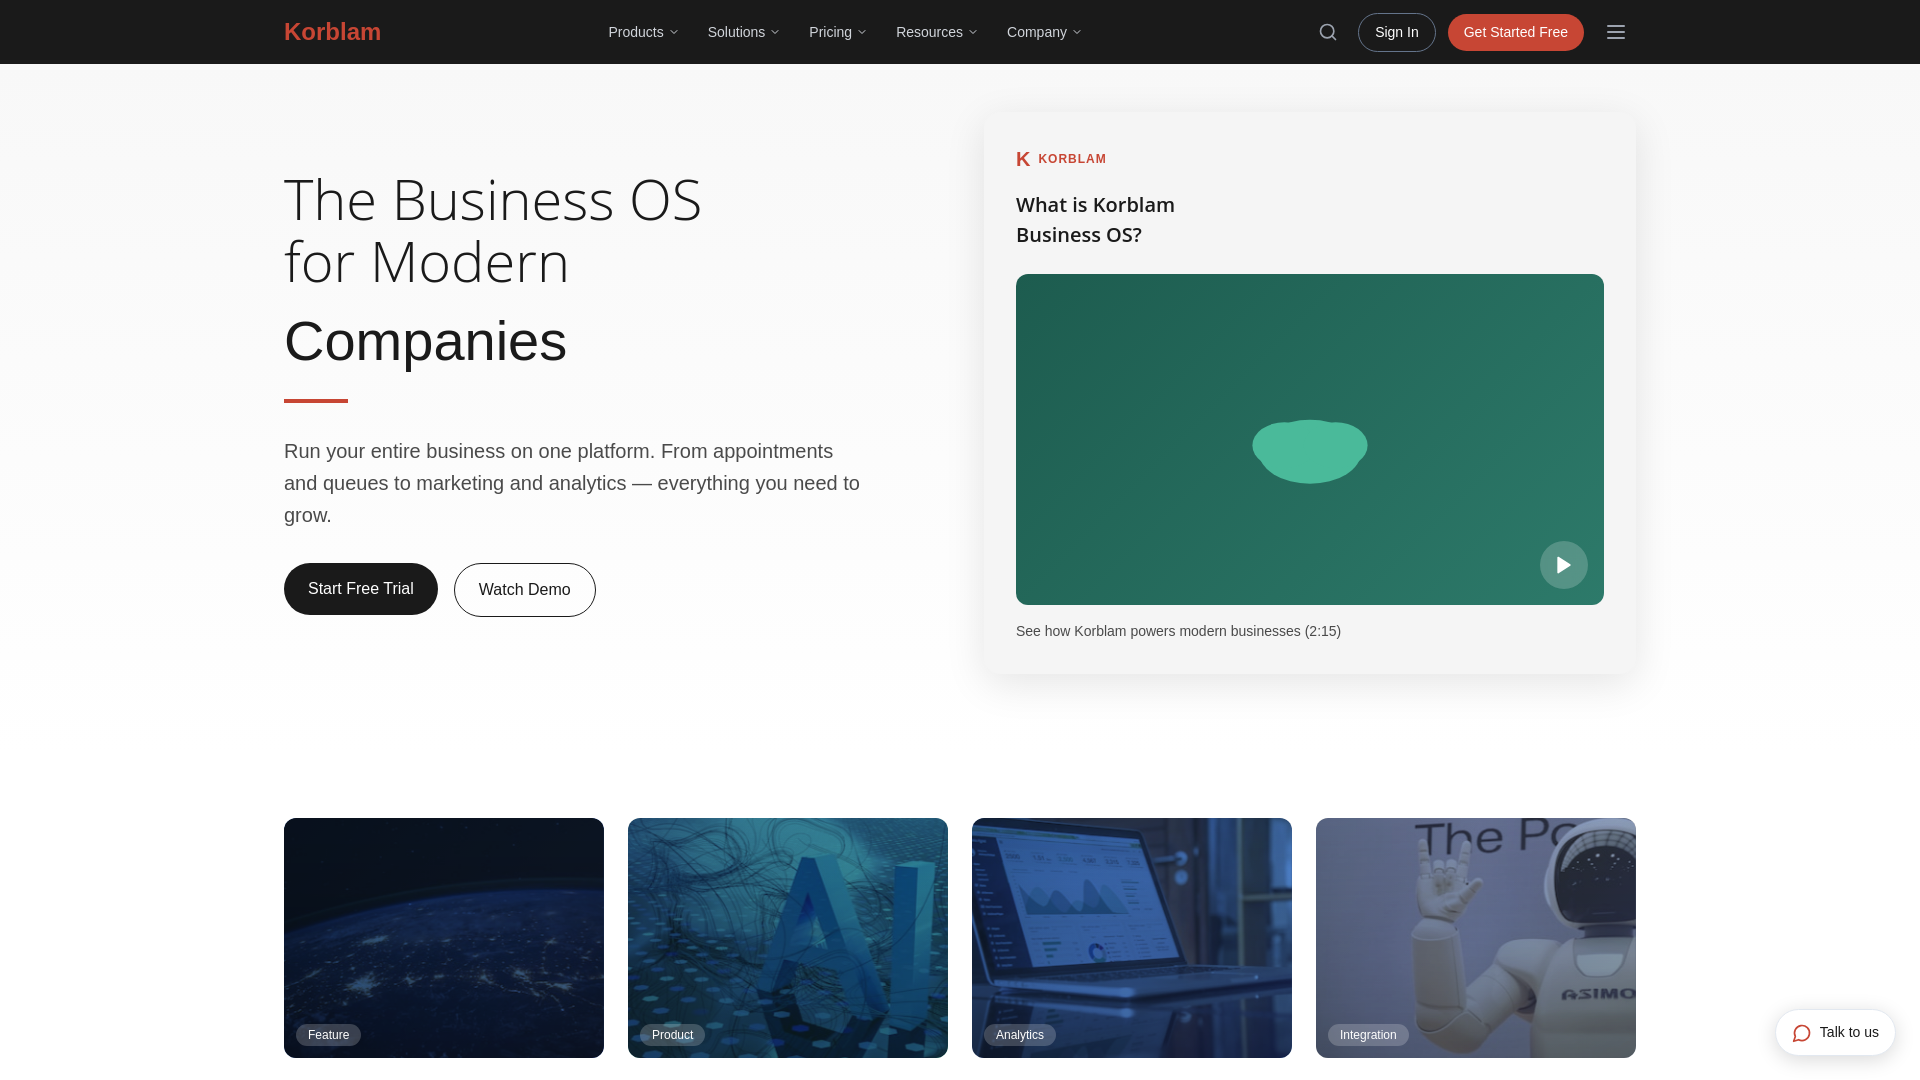
Task: Open the Analytics card with laptop image
Action: point(1132,938)
